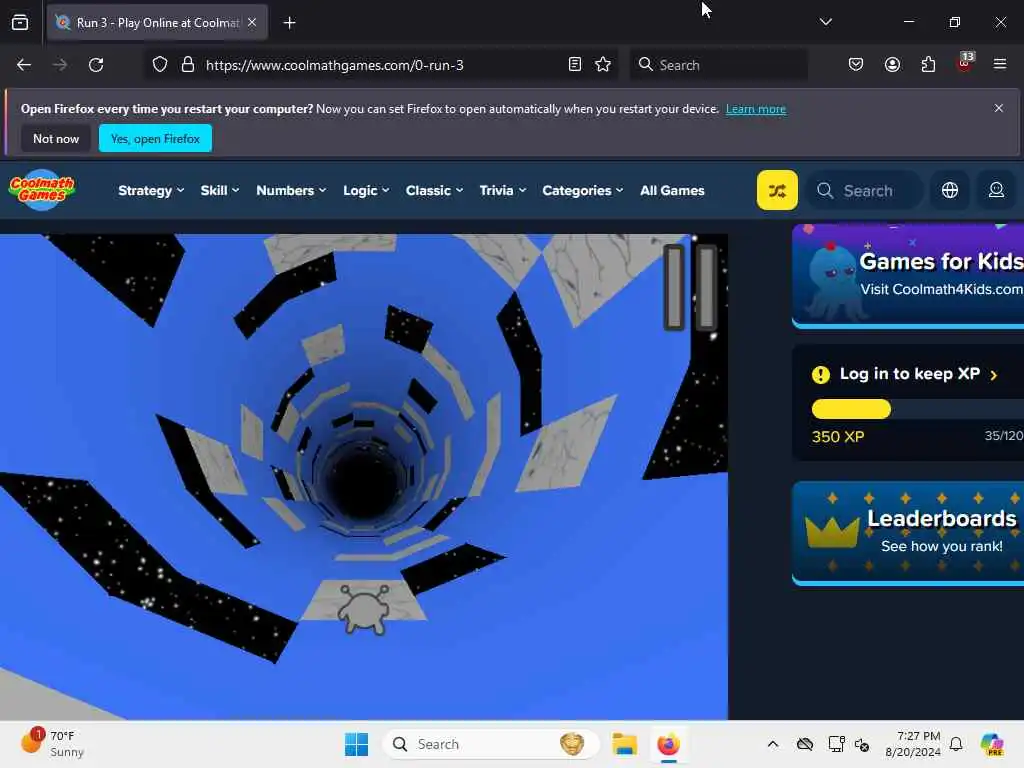
Task: Expand the Classic menu
Action: point(434,191)
